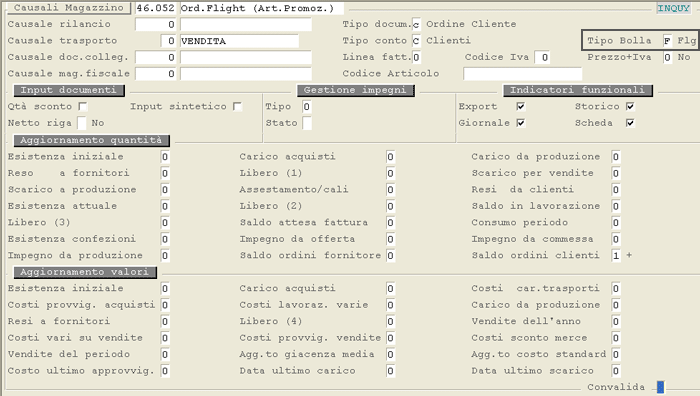This screenshot has height=396, width=700.
Task: Select the Input documenti section header
Action: point(69,90)
